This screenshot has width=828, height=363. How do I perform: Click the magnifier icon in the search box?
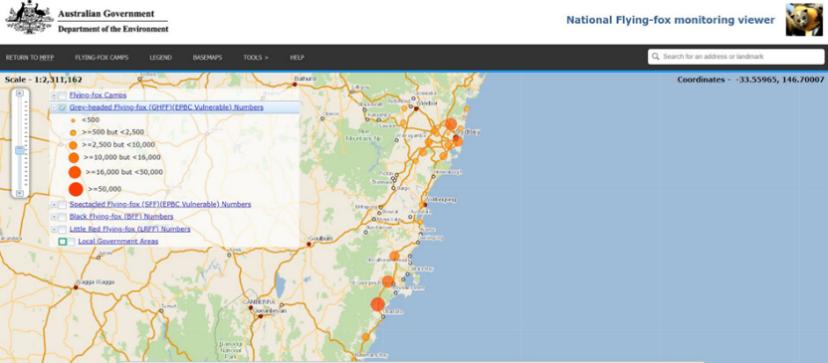pos(655,57)
